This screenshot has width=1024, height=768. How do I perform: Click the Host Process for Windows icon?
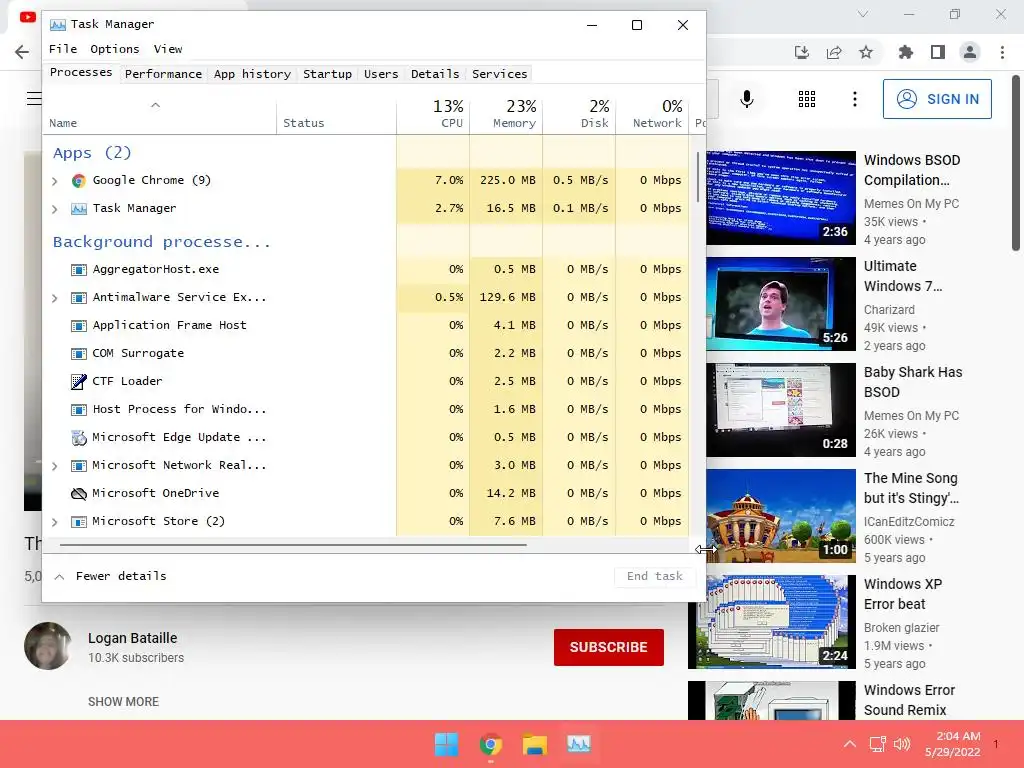(x=79, y=410)
